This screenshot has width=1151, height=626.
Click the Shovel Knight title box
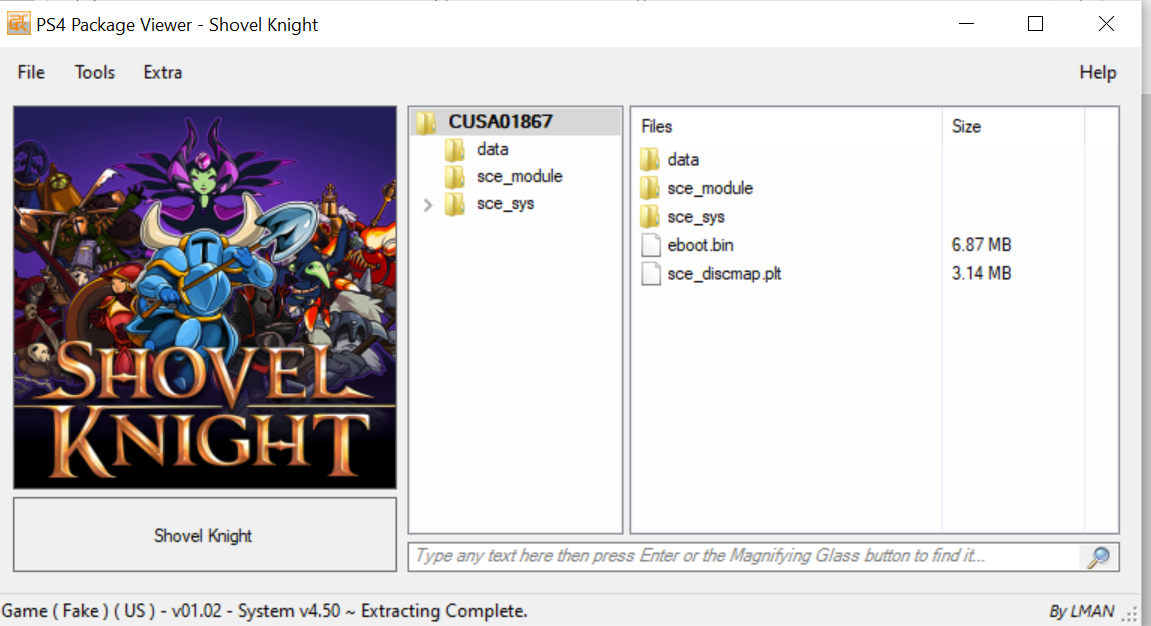205,535
